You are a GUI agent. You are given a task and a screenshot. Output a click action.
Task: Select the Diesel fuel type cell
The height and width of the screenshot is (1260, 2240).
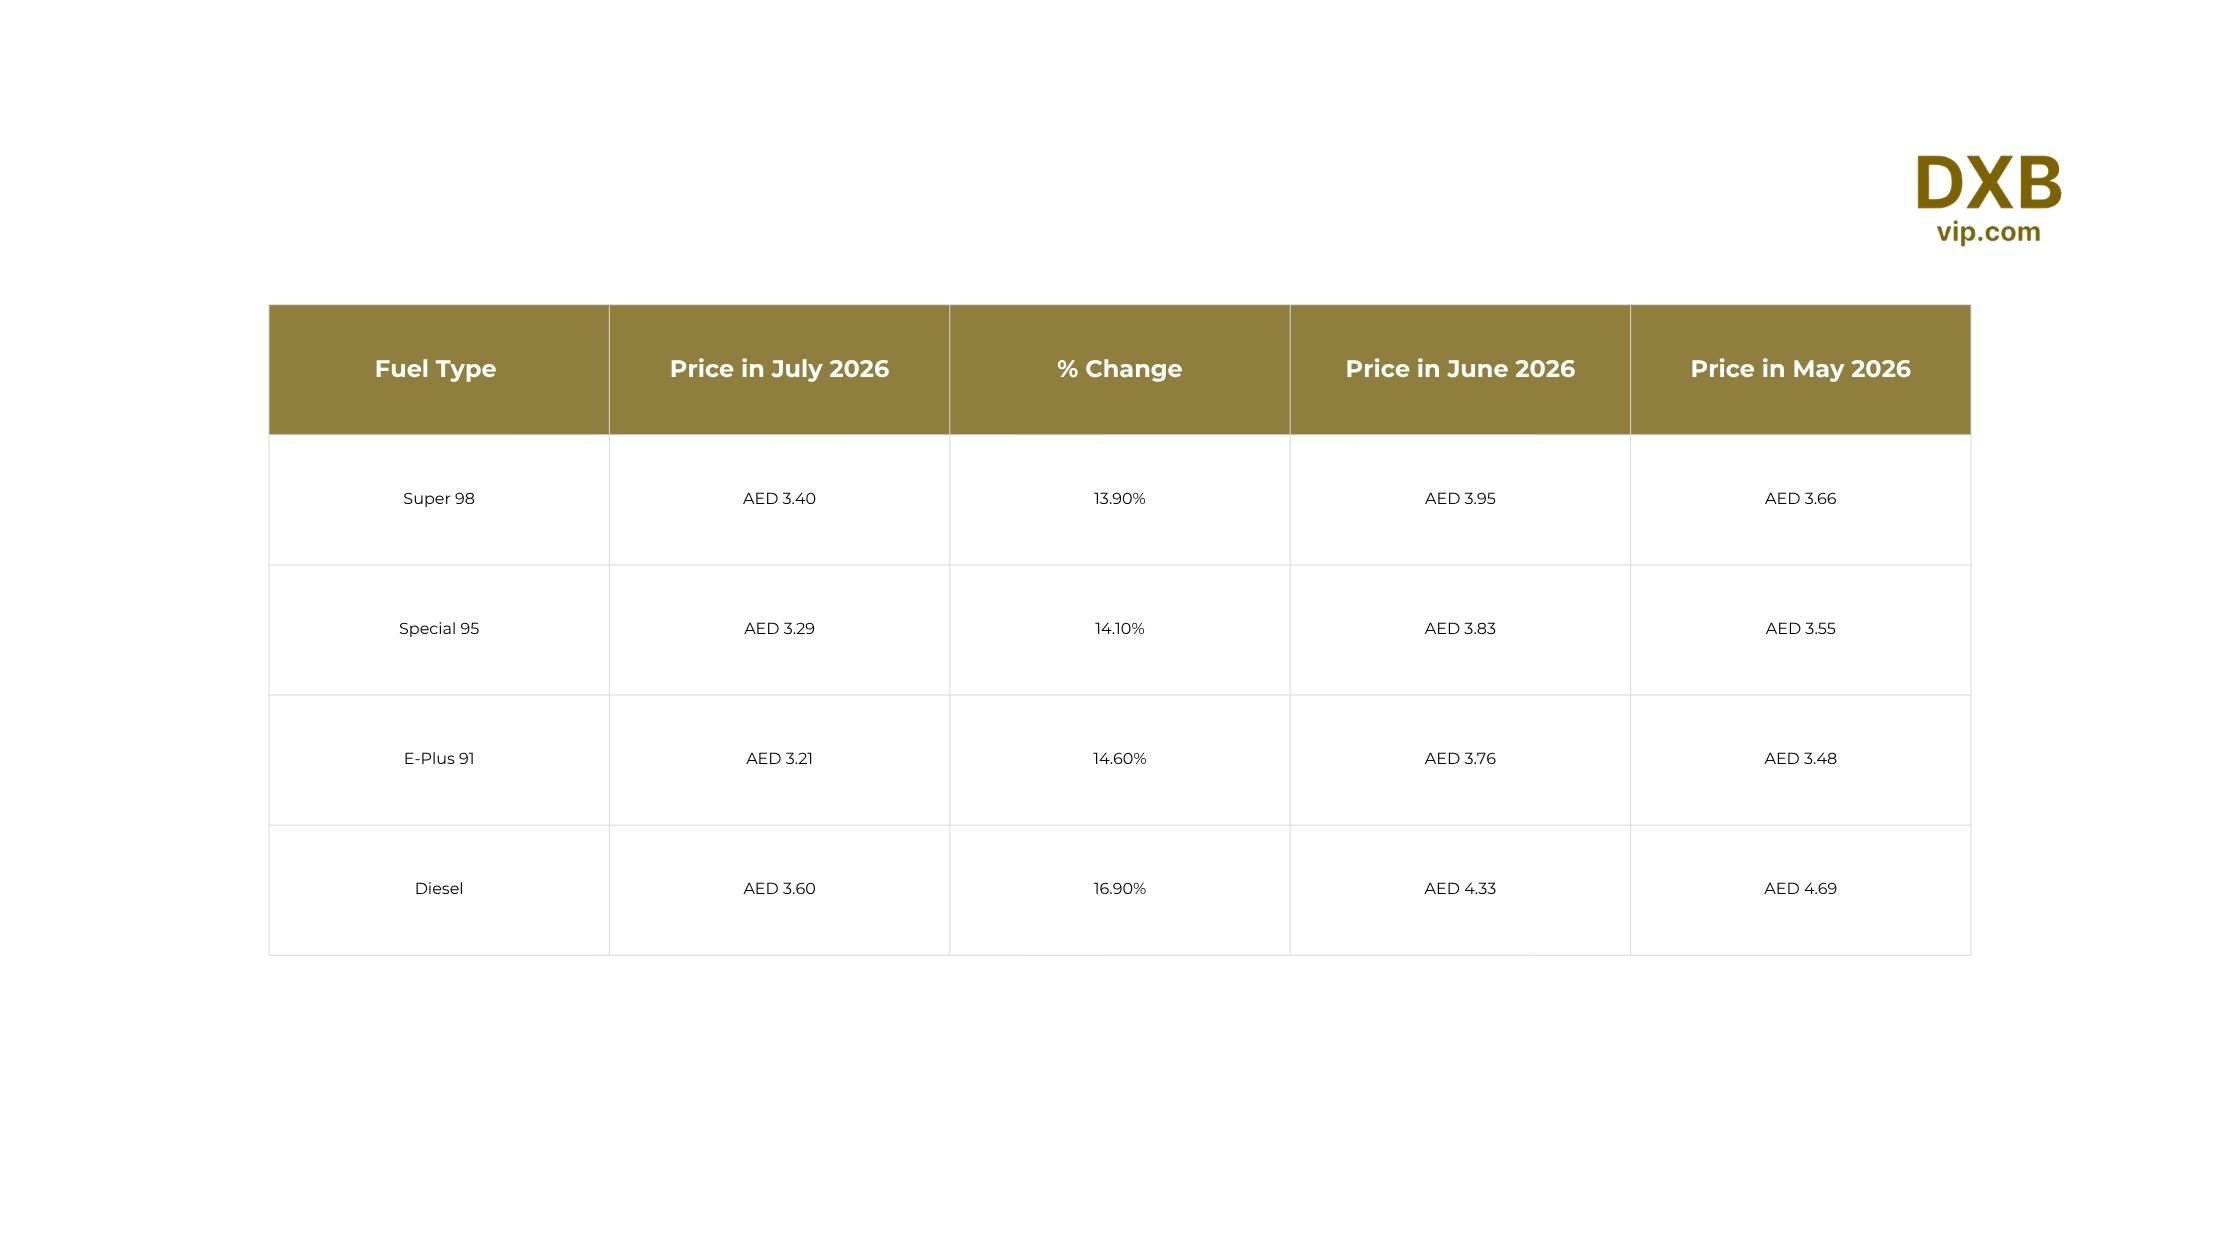[439, 889]
